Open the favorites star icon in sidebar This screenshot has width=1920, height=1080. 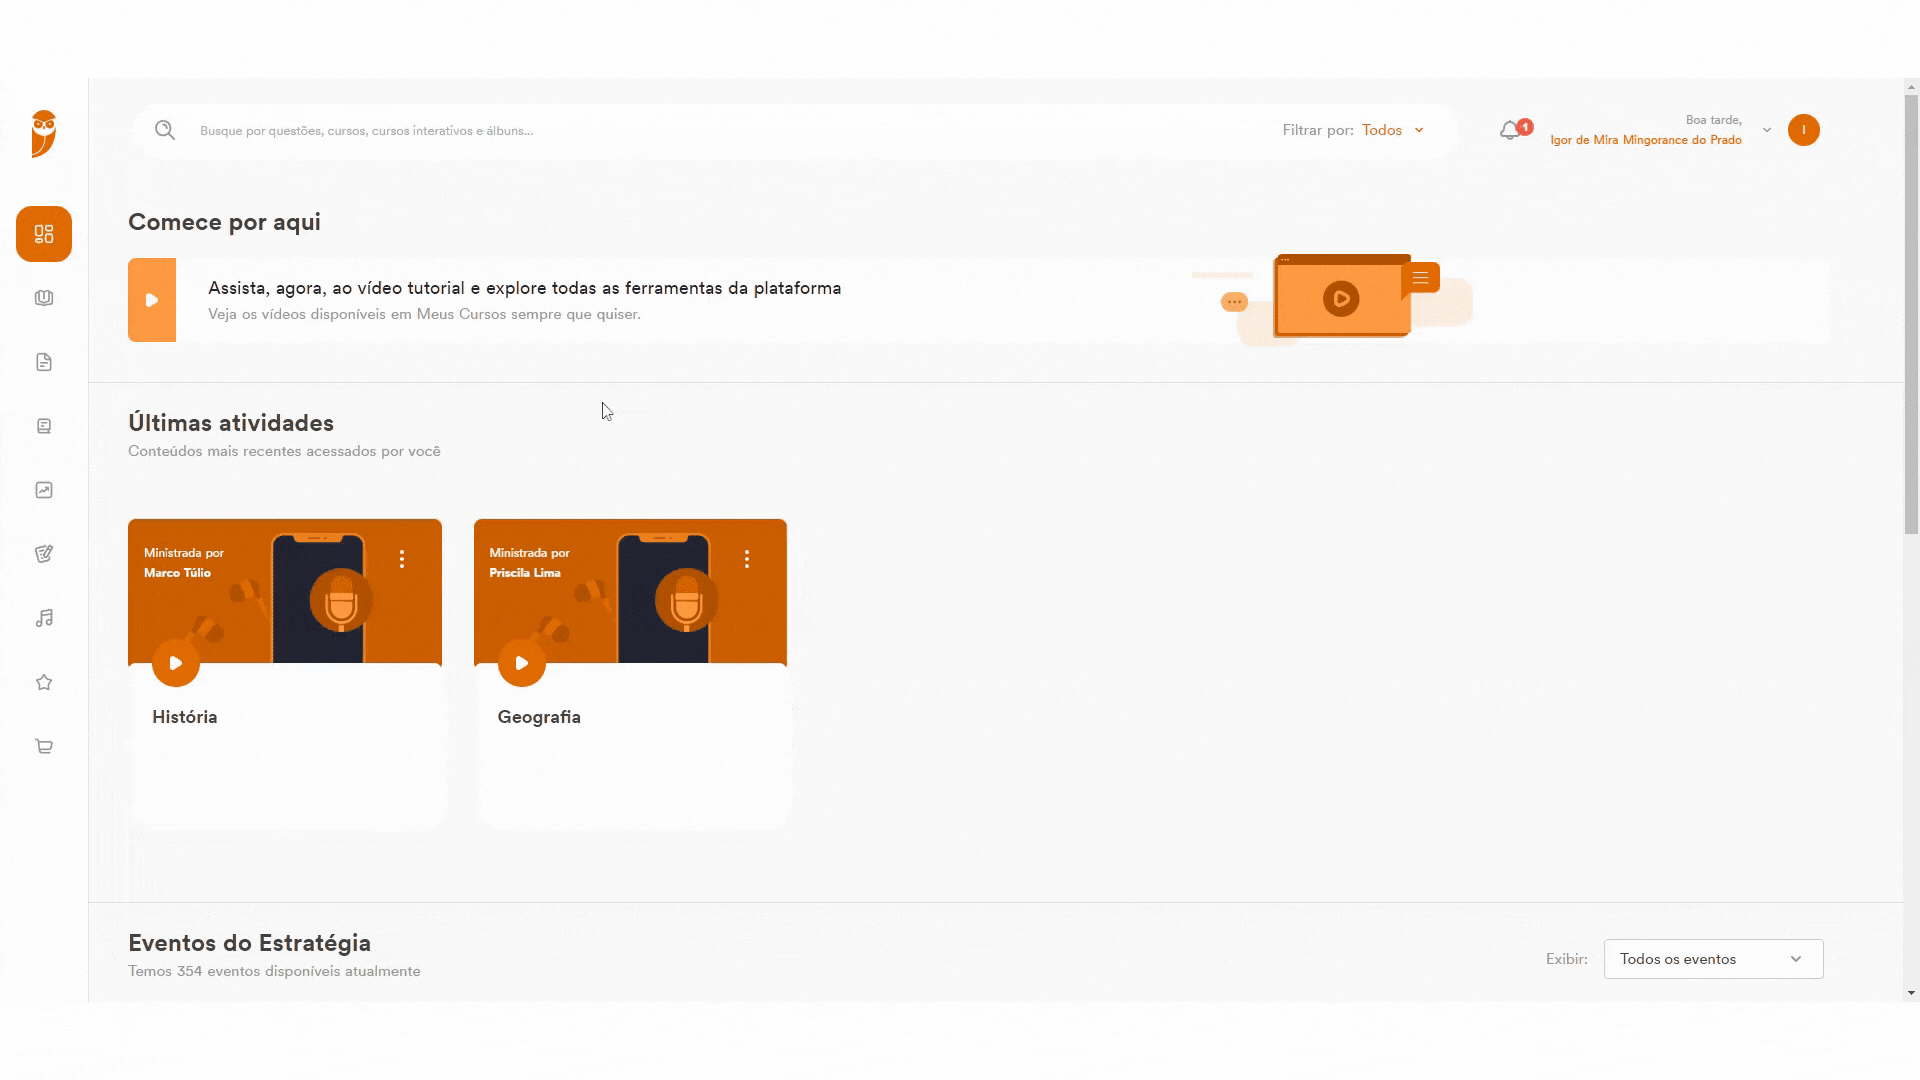click(x=44, y=682)
